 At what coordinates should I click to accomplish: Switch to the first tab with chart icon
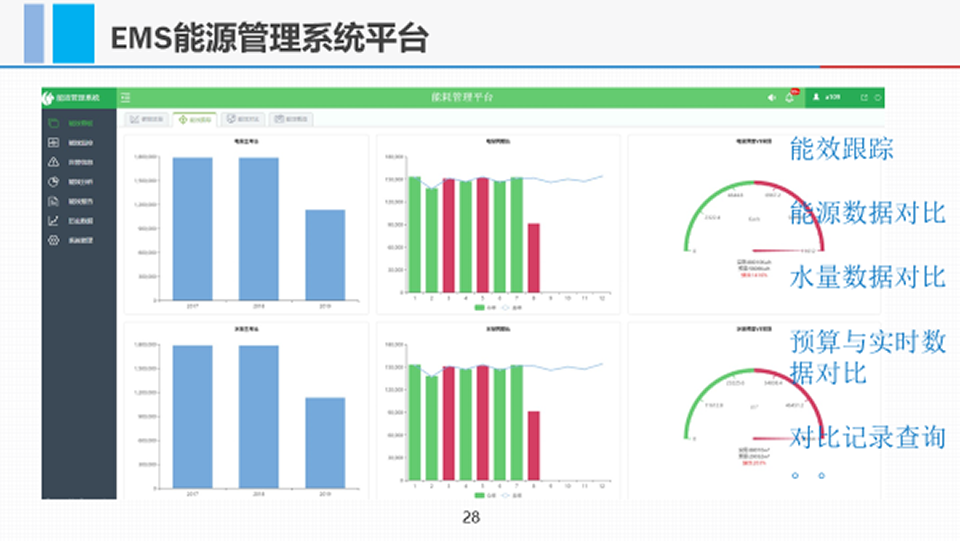click(x=146, y=119)
